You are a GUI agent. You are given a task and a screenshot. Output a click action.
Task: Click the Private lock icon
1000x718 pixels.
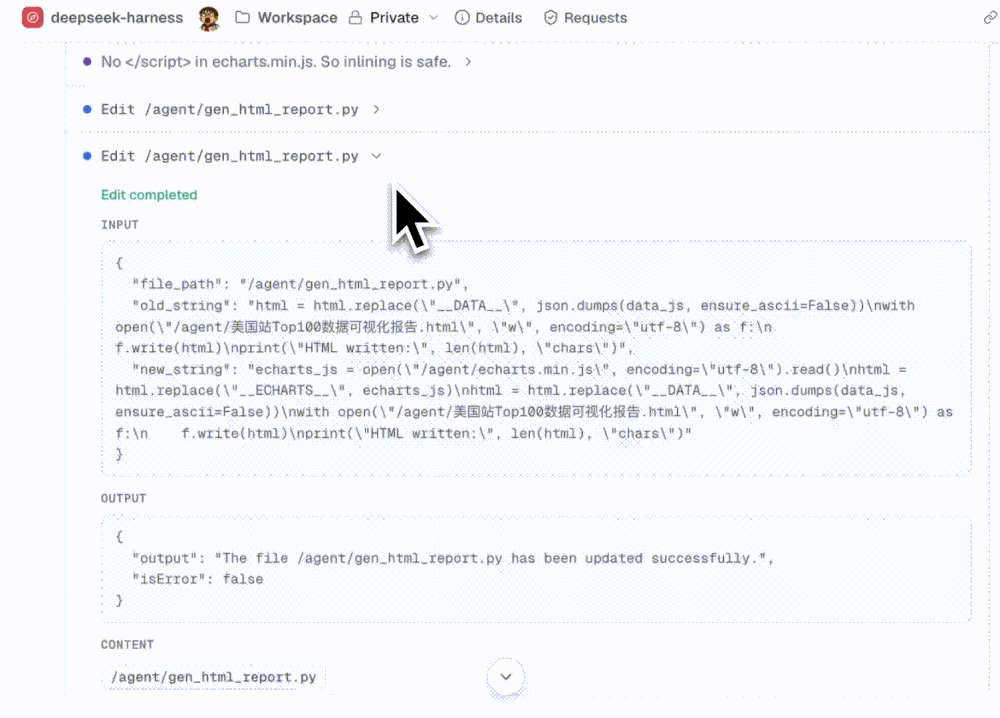[x=355, y=17]
